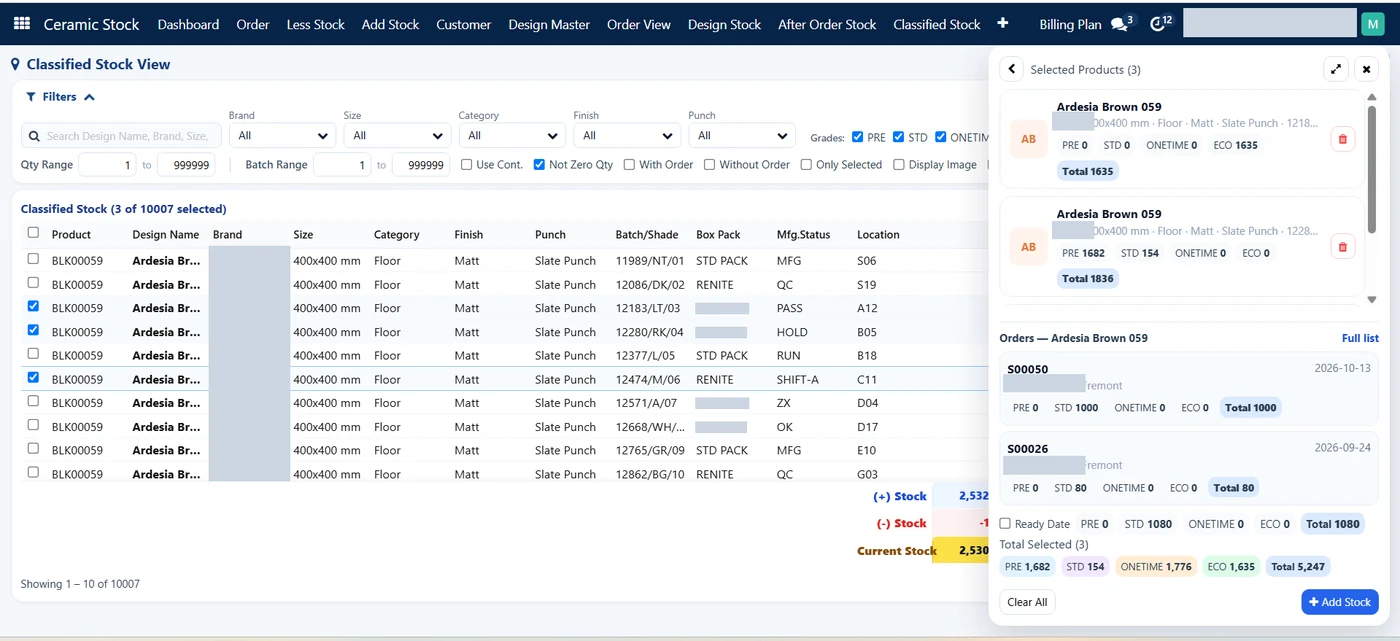Open the Less Stock menu
This screenshot has width=1400, height=641.
(x=315, y=24)
